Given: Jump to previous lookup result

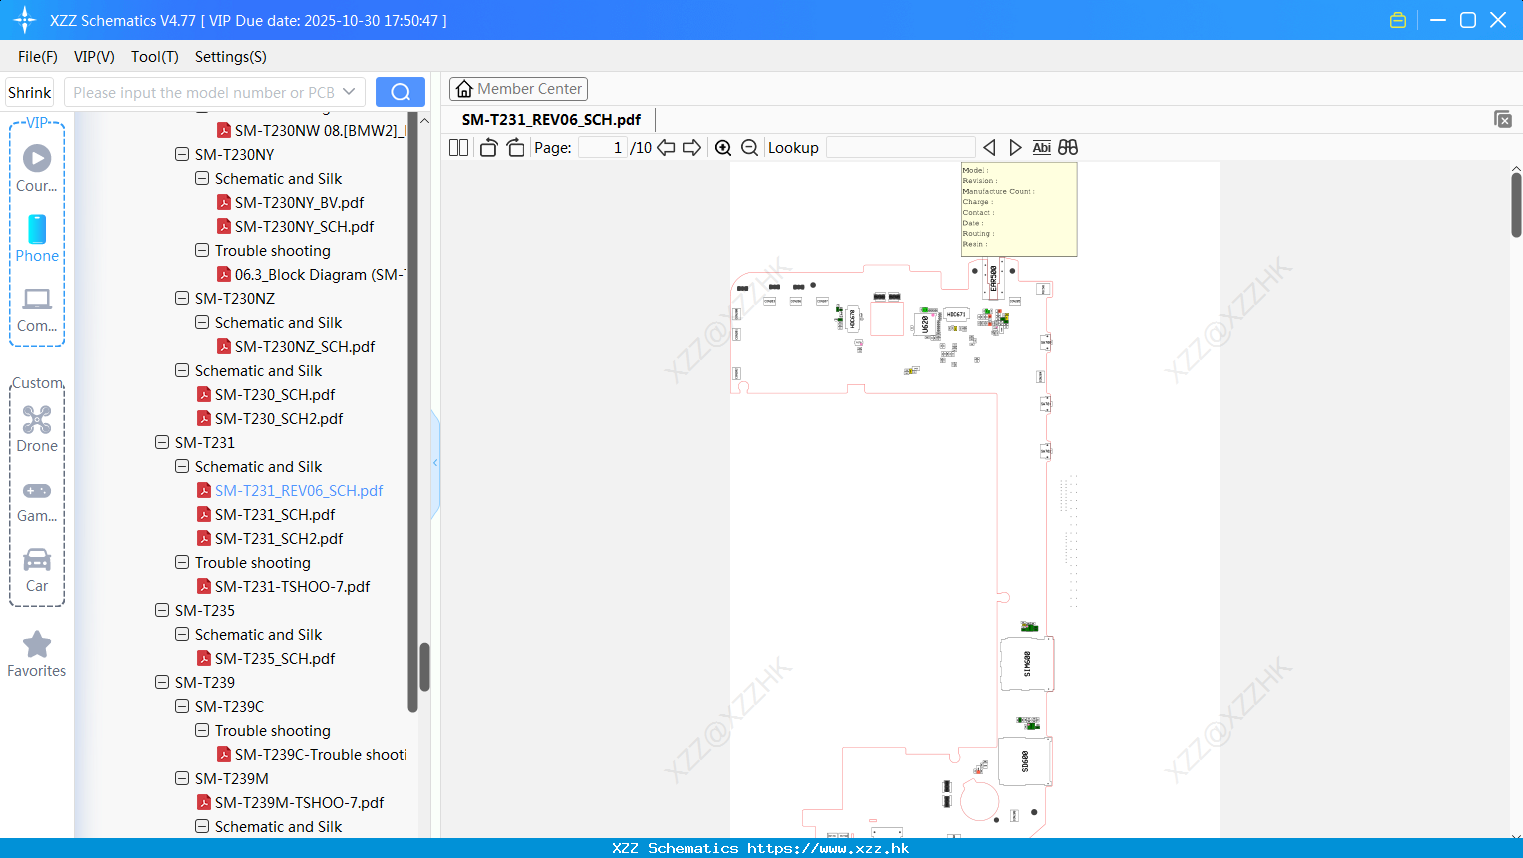Looking at the screenshot, I should pos(989,147).
